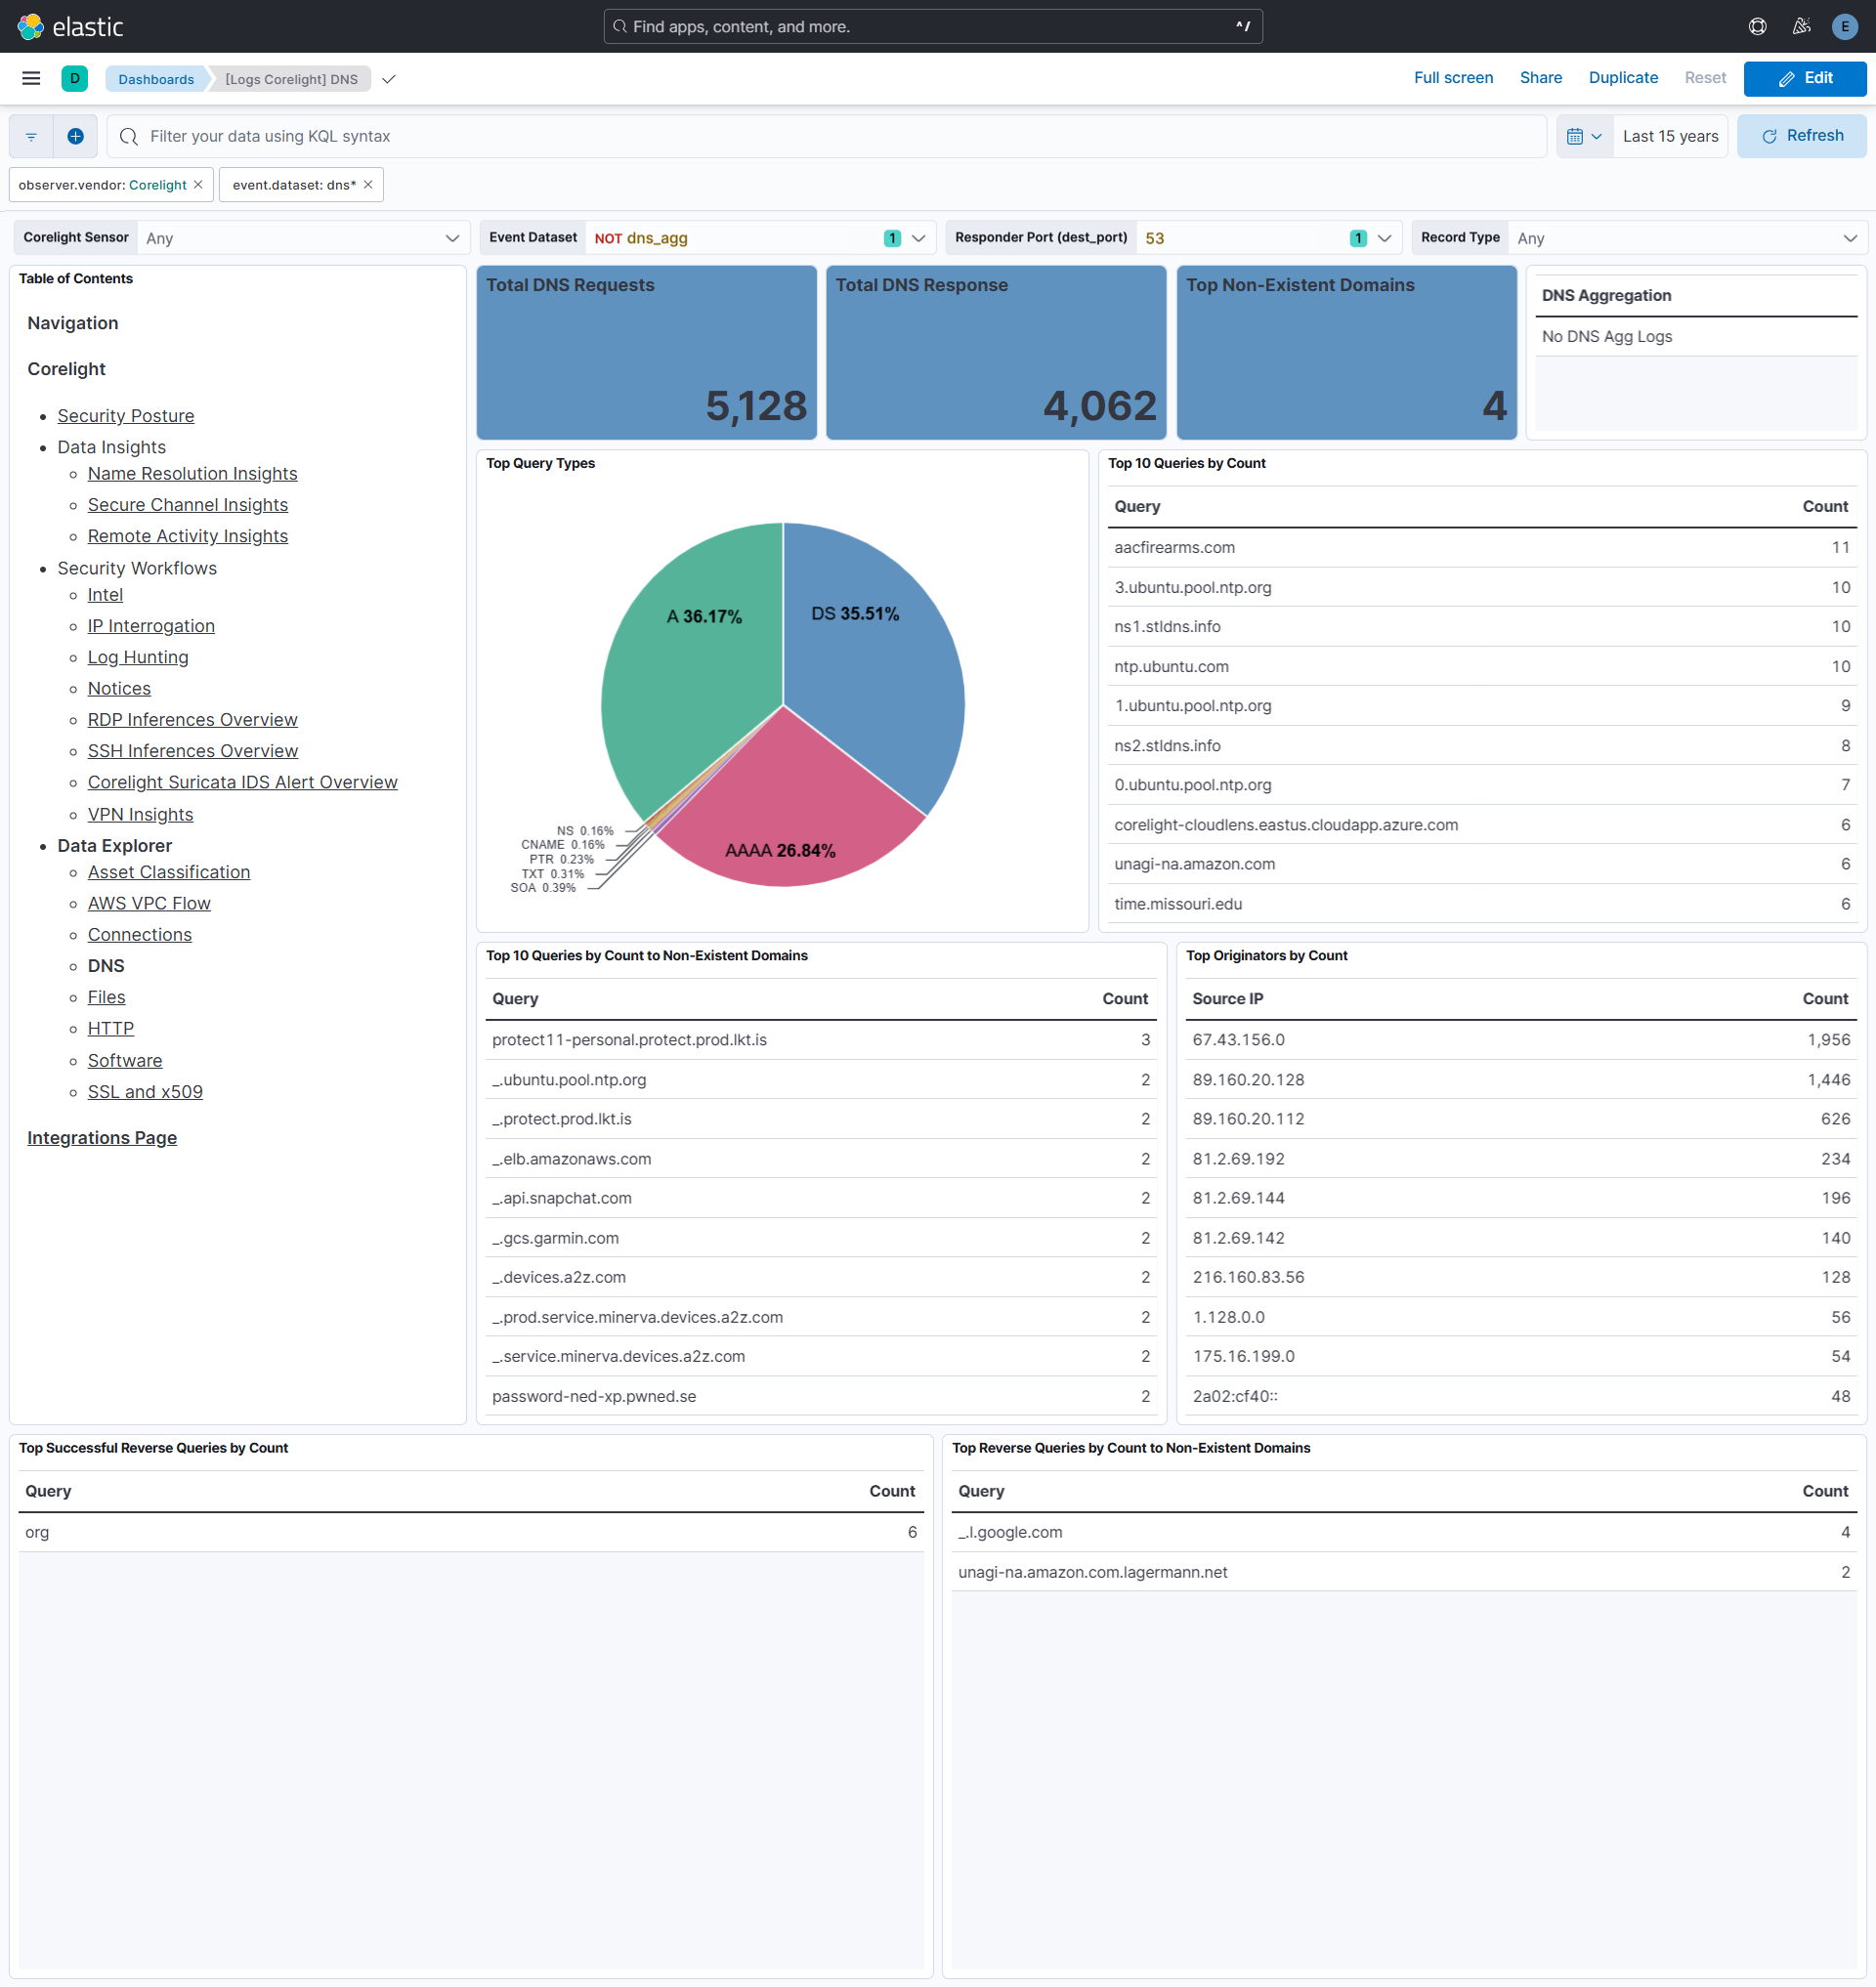This screenshot has height=1987, width=1876.
Task: Open the SSL and x509 link
Action: point(145,1092)
